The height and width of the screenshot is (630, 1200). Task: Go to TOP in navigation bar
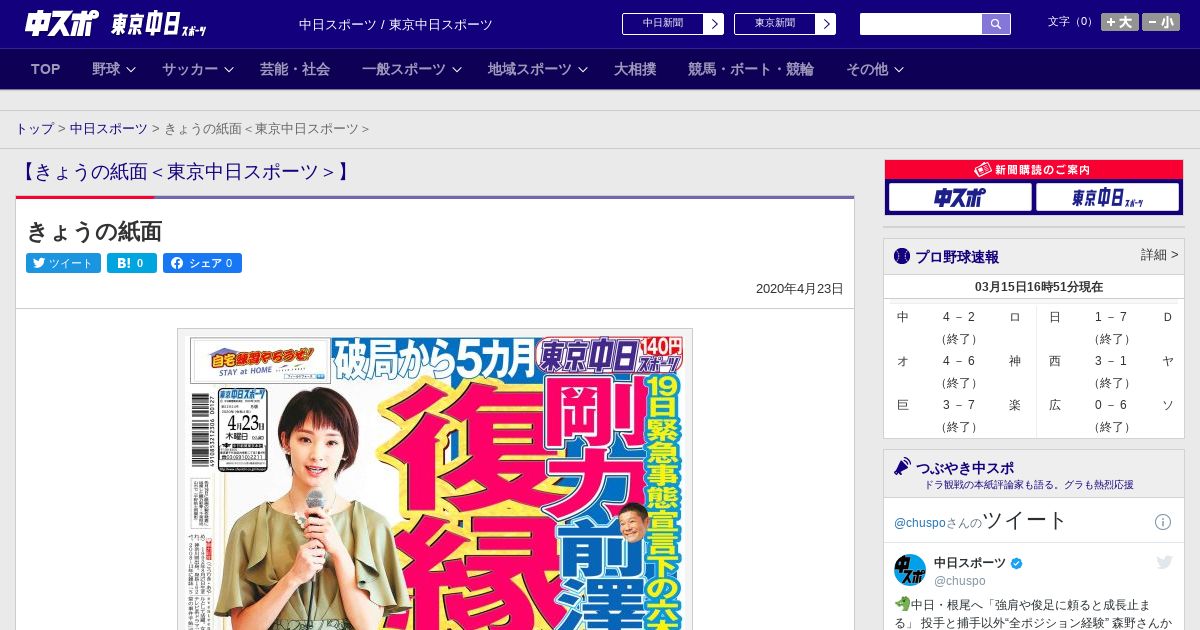point(46,69)
